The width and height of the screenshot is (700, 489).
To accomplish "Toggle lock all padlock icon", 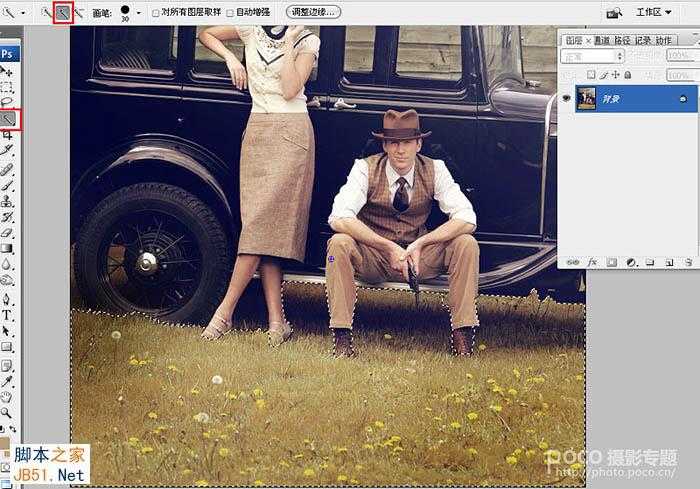I will 628,75.
